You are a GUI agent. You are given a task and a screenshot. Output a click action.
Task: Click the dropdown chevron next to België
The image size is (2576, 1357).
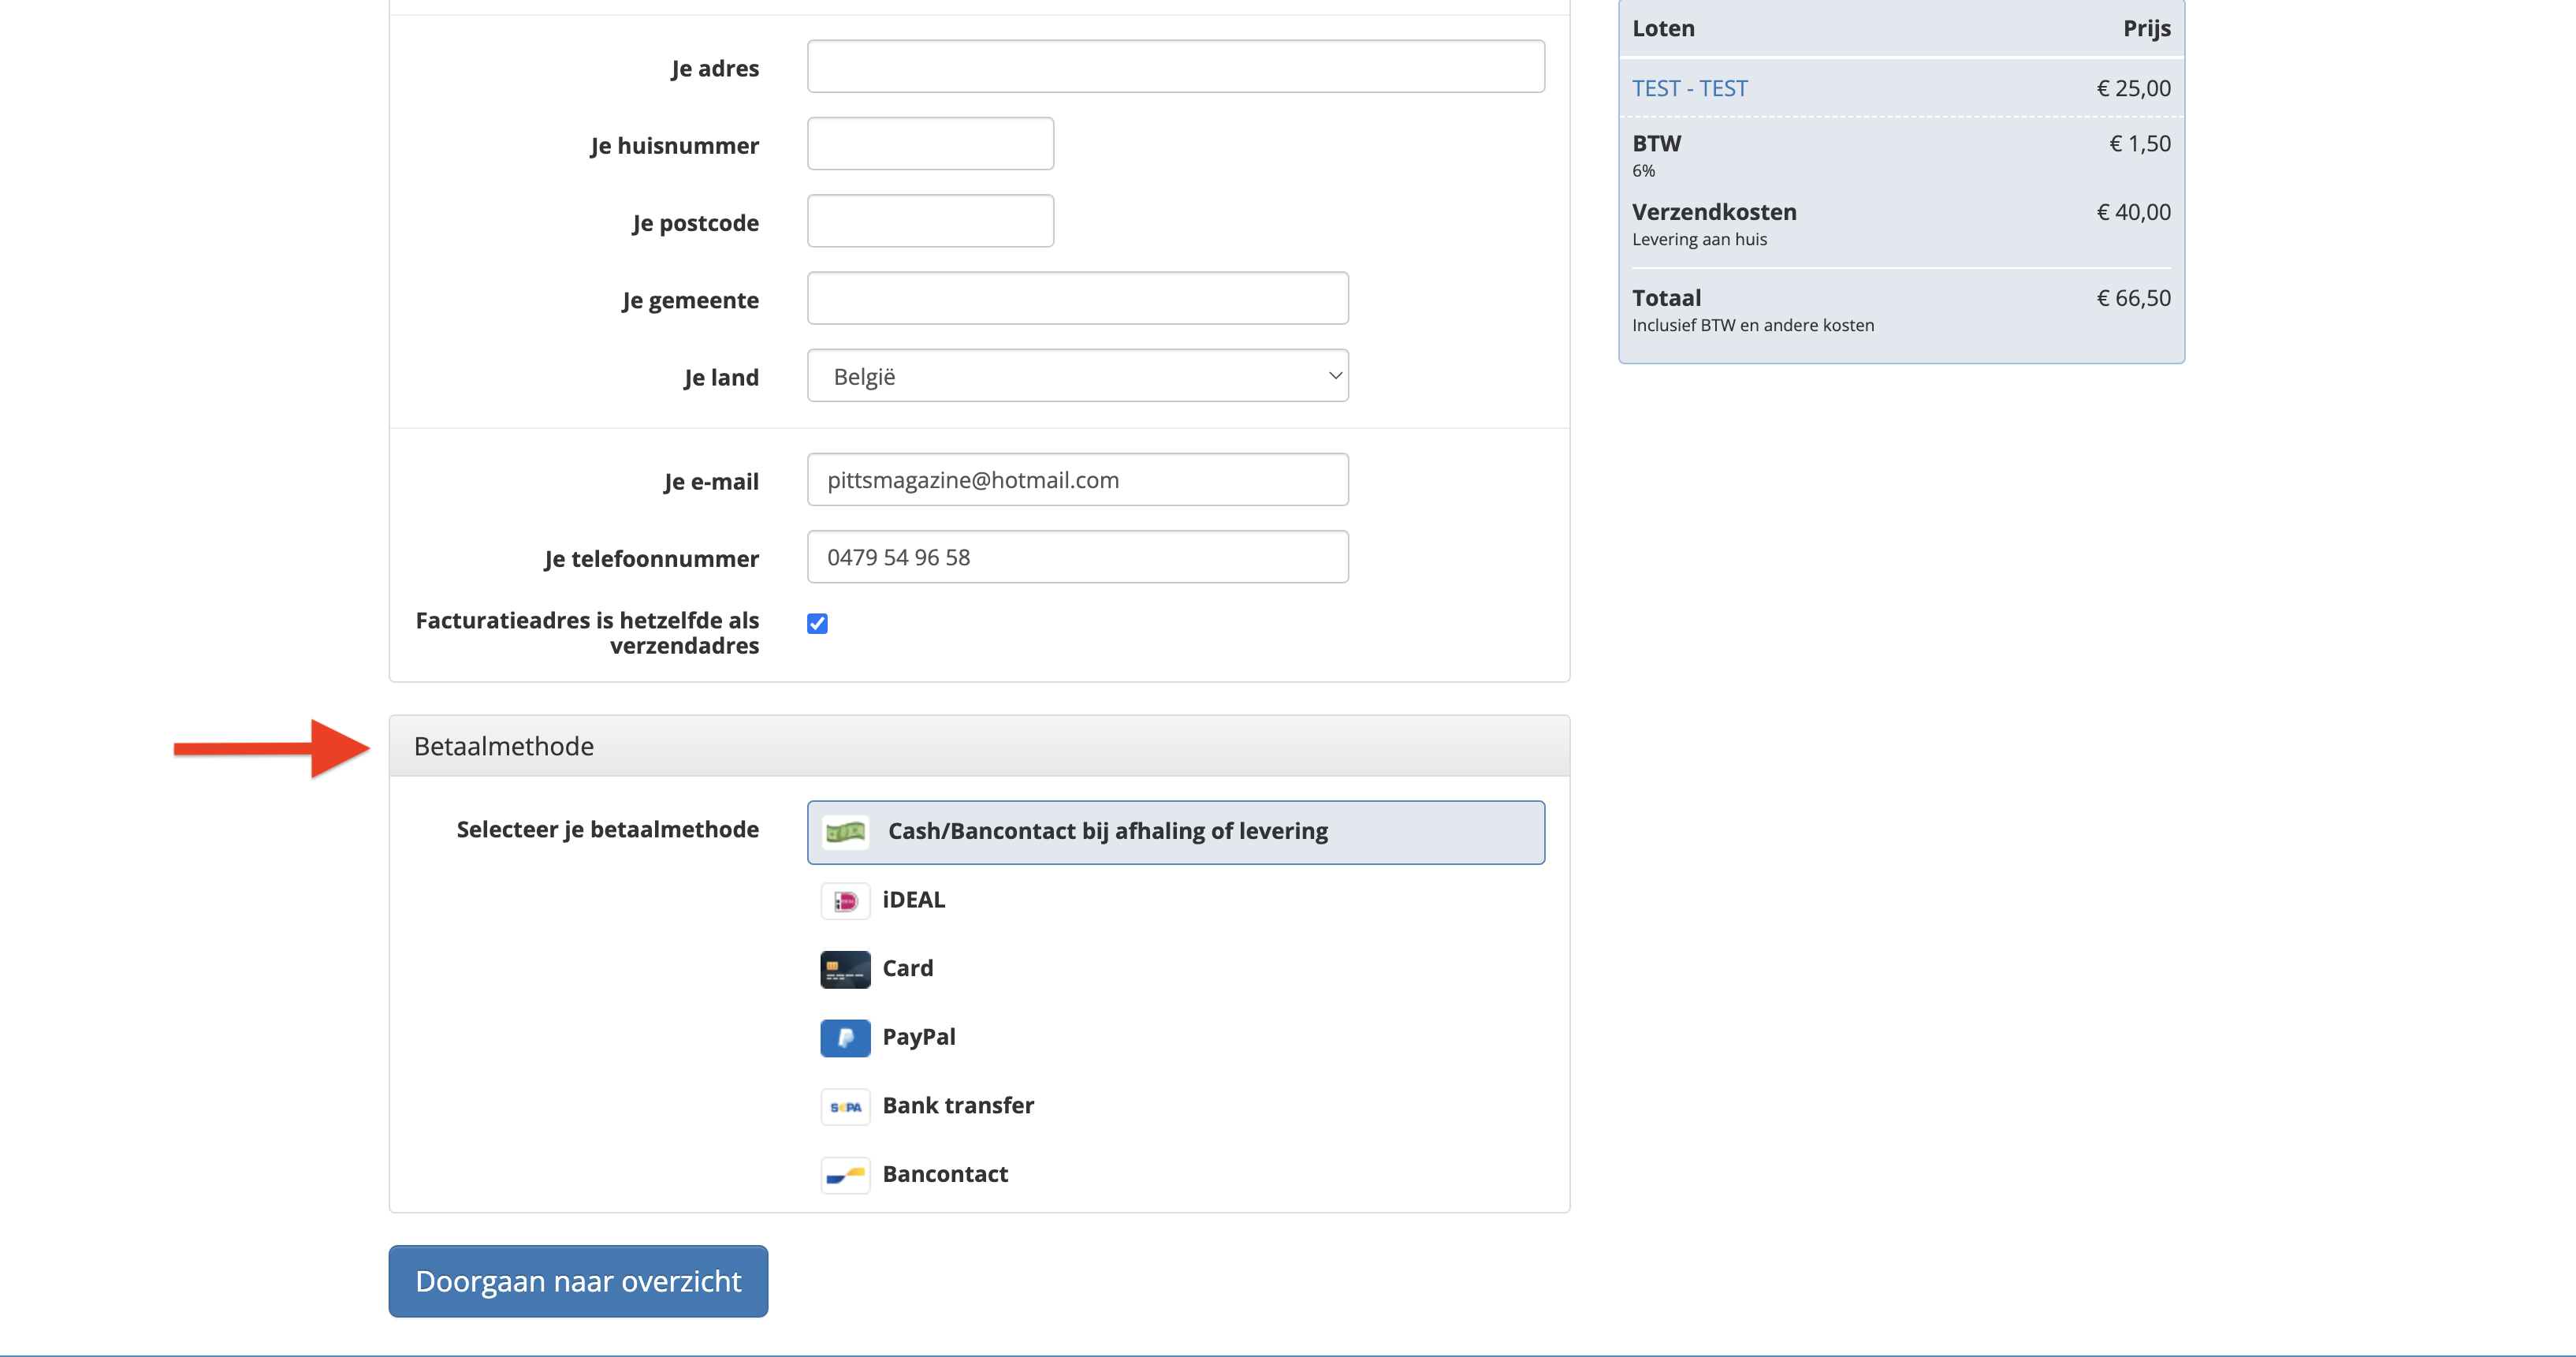pos(1334,376)
